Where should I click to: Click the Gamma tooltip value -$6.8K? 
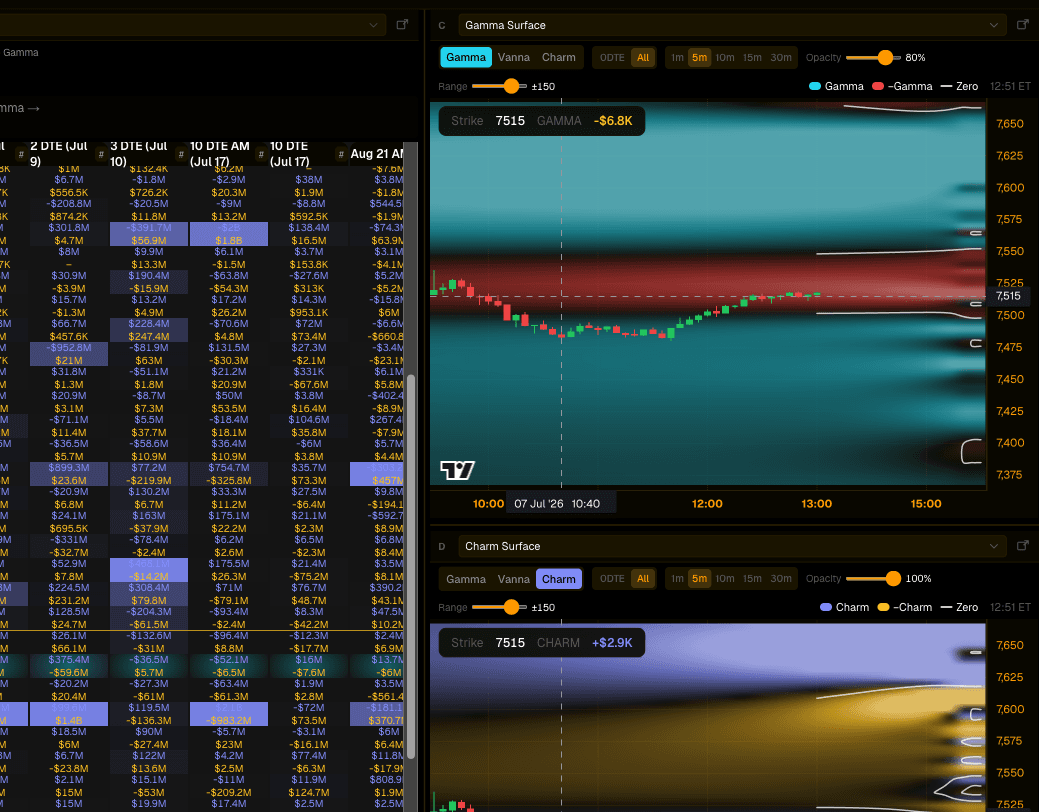613,121
